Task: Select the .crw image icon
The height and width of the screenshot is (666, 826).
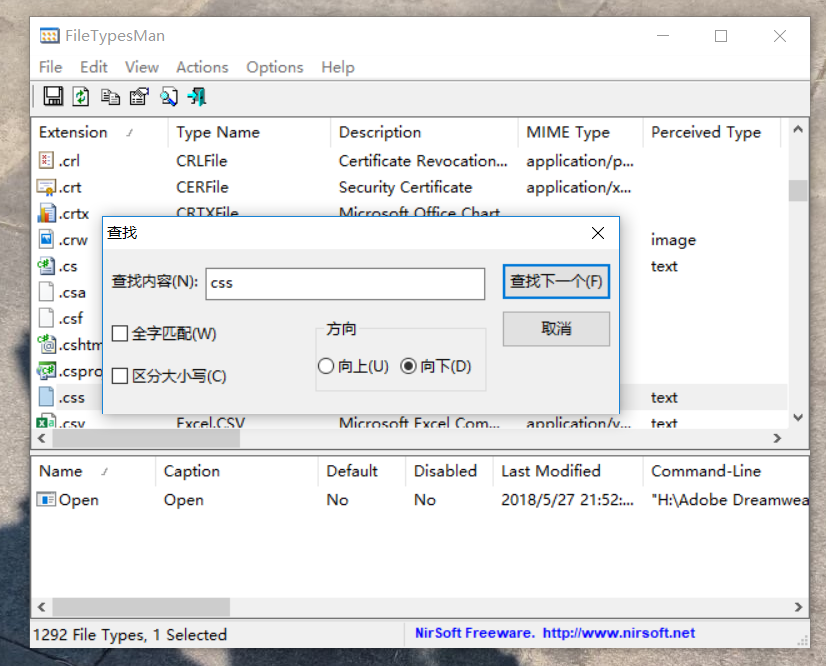Action: (46, 239)
